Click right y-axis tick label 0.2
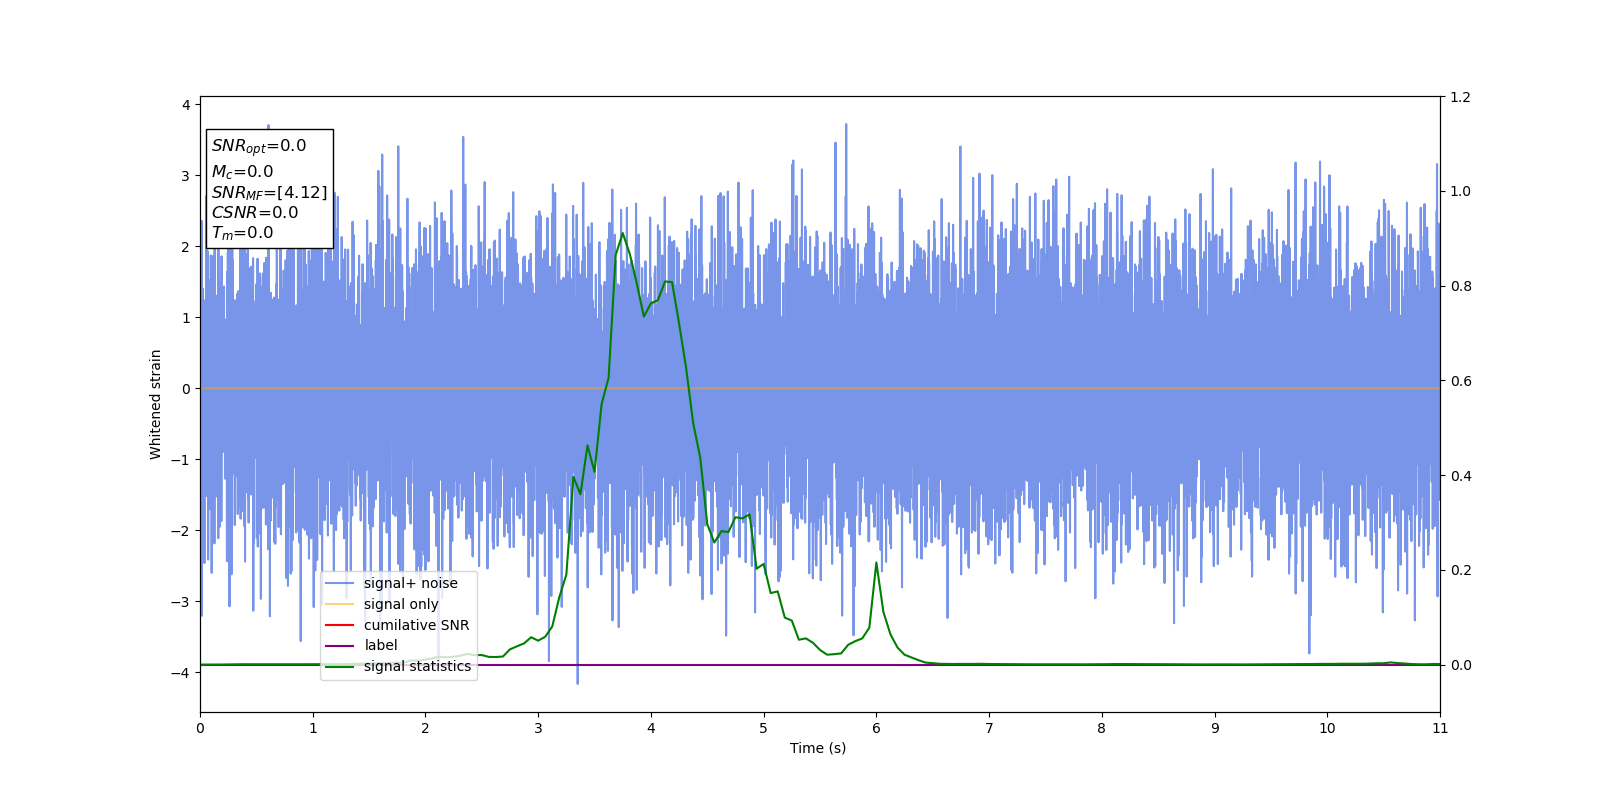 (1460, 570)
